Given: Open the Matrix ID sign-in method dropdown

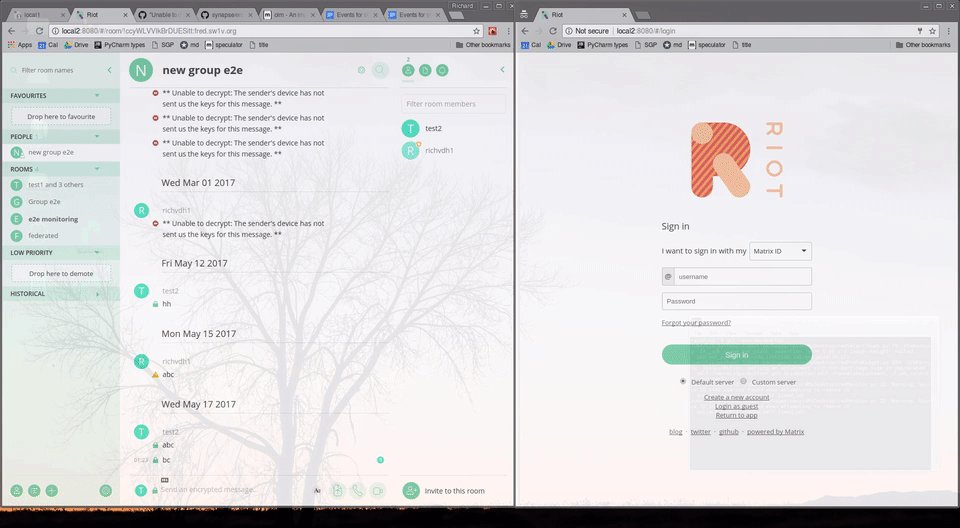Looking at the screenshot, I should [781, 251].
